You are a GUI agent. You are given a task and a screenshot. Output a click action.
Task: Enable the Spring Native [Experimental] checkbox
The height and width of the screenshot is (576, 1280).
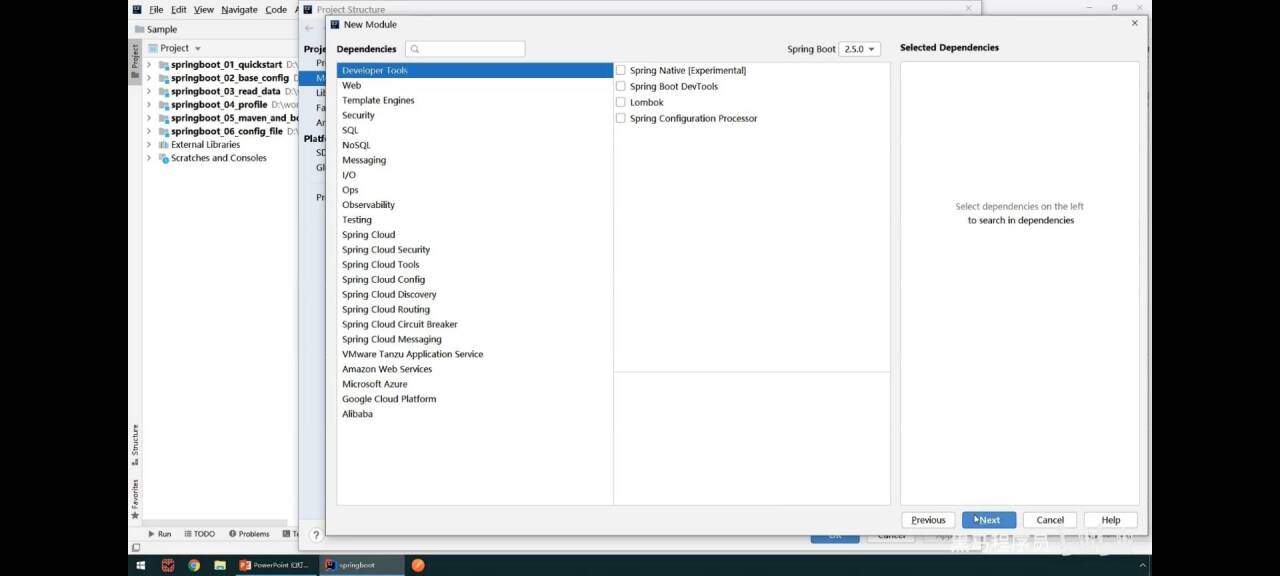coord(621,70)
